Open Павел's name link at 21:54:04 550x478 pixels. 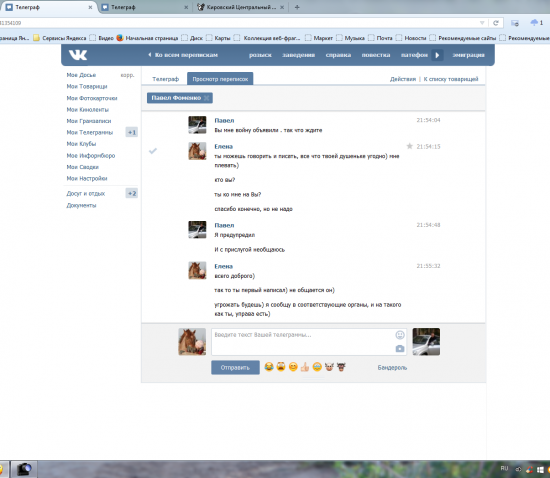[x=224, y=121]
